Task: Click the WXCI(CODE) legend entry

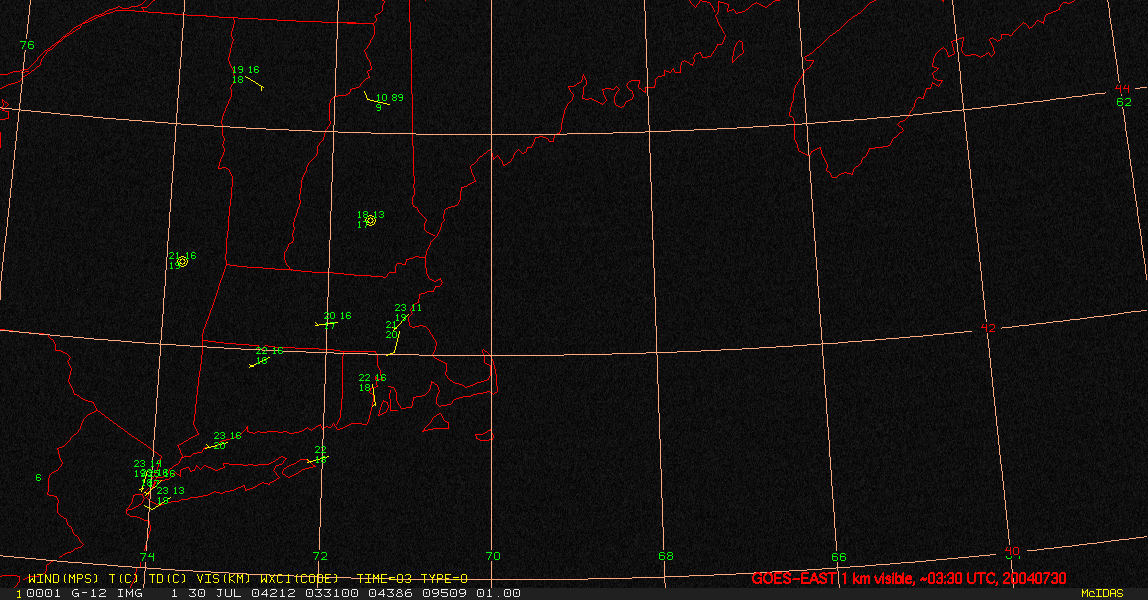Action: 299,579
